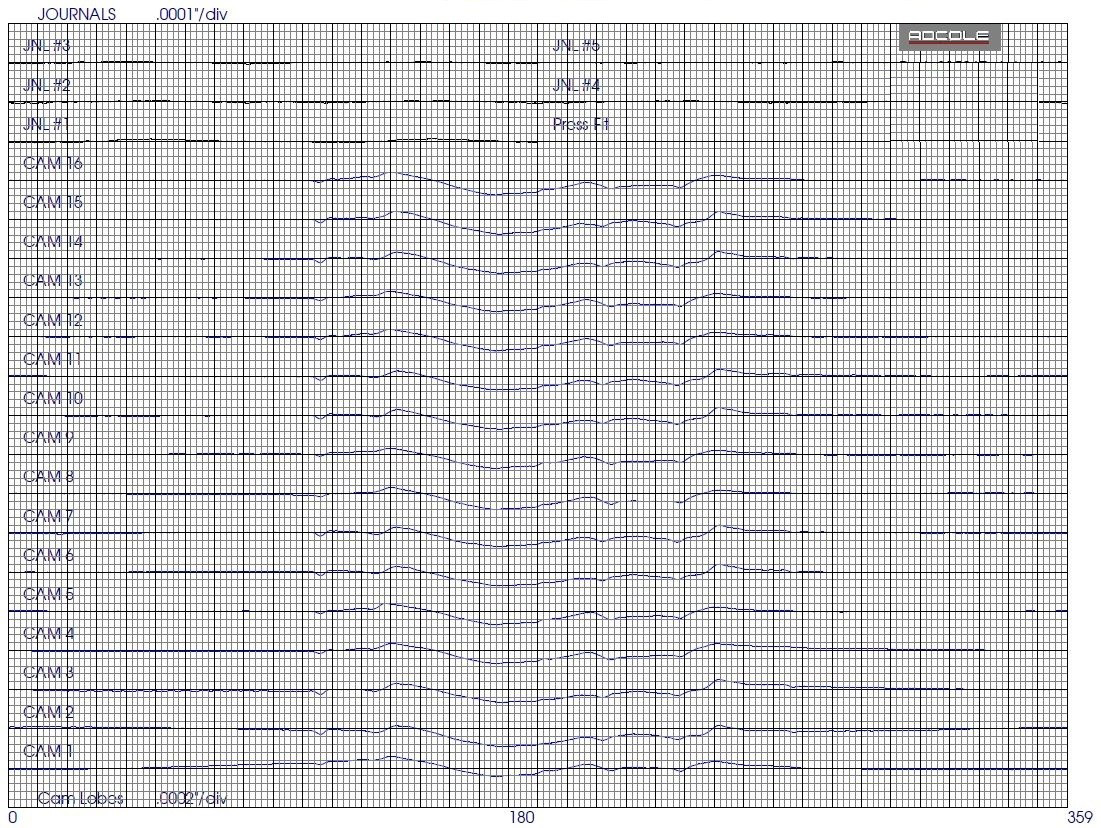This screenshot has width=1101, height=828.
Task: Click the Press F1 help text
Action: tap(580, 124)
